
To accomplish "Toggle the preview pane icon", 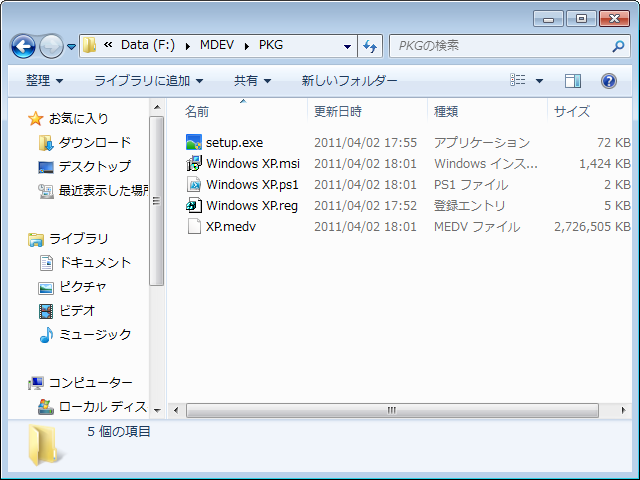I will [573, 81].
